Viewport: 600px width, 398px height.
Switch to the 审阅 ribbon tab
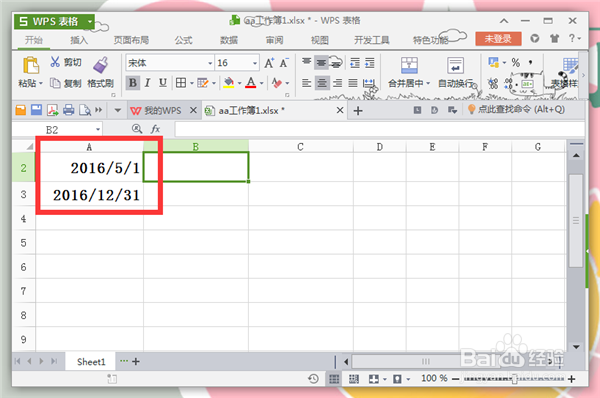coord(274,40)
